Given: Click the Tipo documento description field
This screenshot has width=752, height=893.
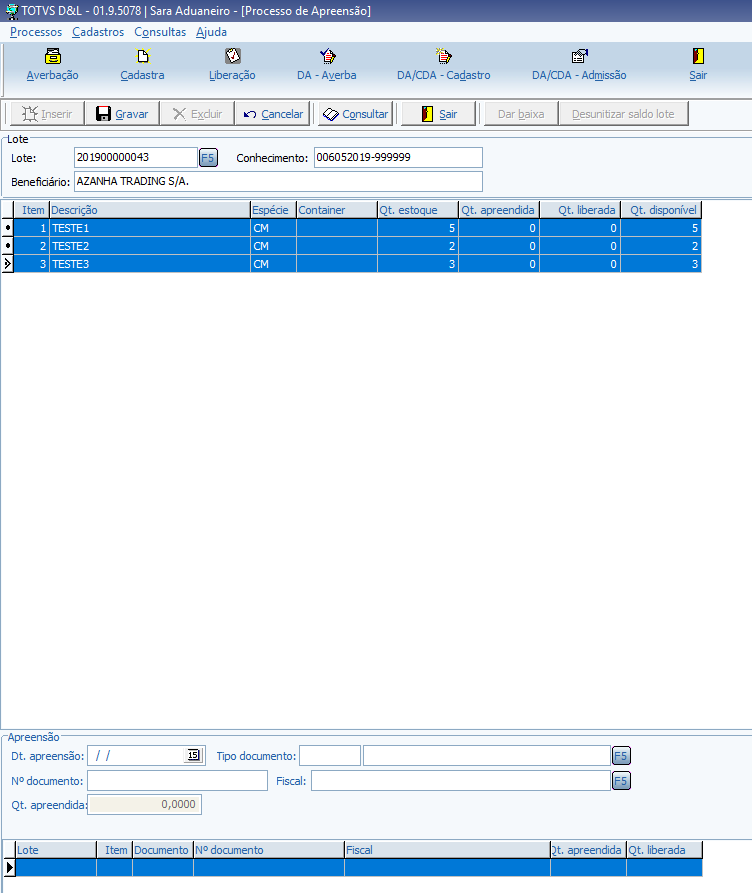Looking at the screenshot, I should coord(487,756).
